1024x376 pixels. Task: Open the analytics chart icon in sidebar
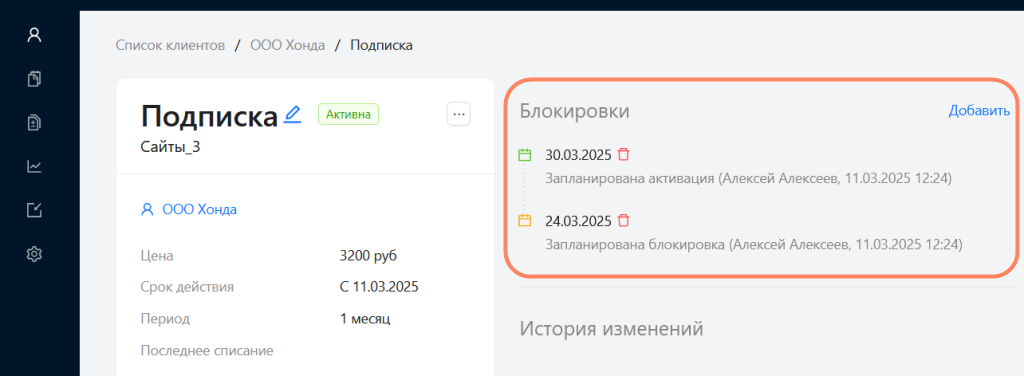pos(34,166)
